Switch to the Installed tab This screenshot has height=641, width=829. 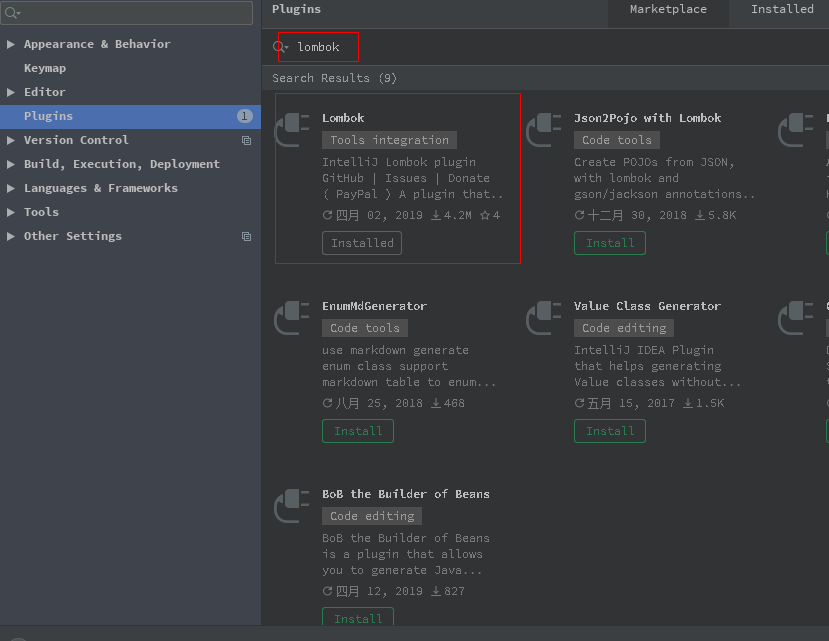782,10
